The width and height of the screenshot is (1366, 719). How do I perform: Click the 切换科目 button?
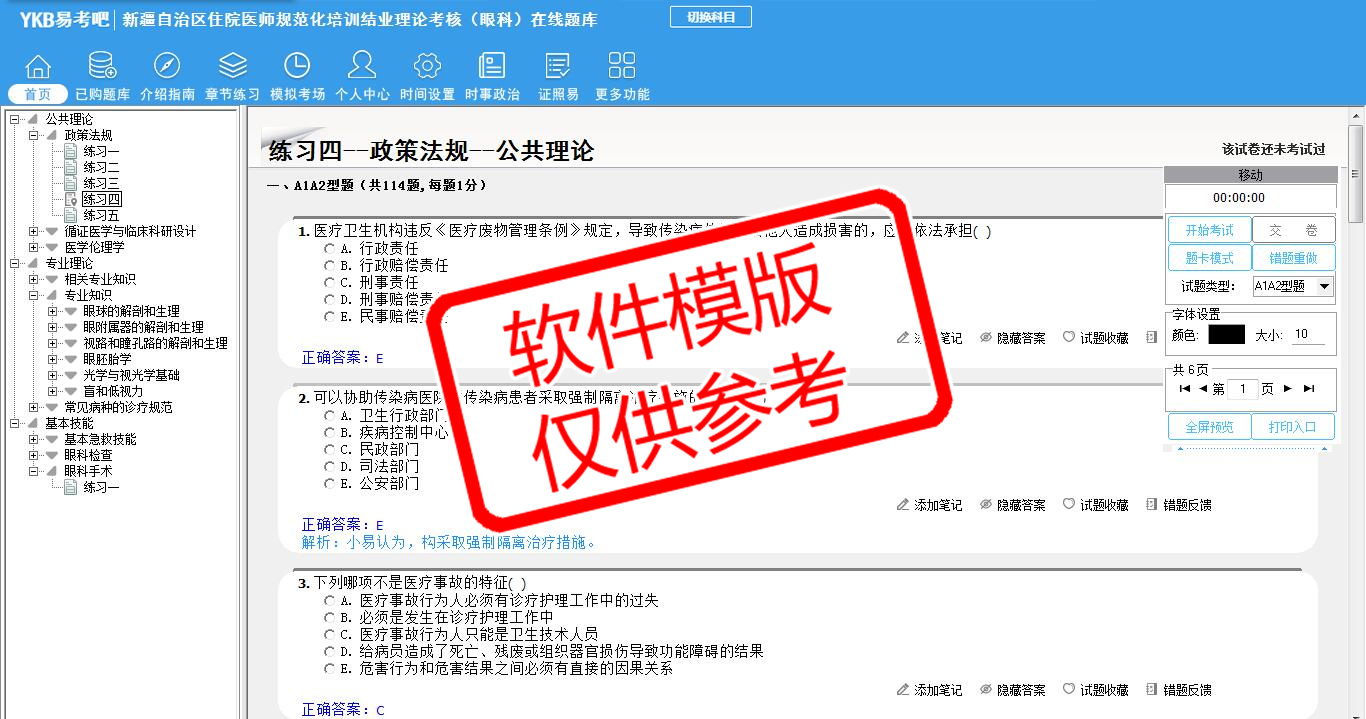coord(710,17)
